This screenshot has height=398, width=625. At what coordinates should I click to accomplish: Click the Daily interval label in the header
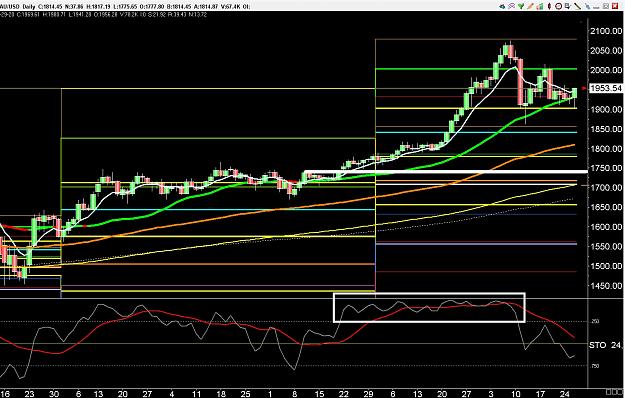pyautogui.click(x=29, y=7)
